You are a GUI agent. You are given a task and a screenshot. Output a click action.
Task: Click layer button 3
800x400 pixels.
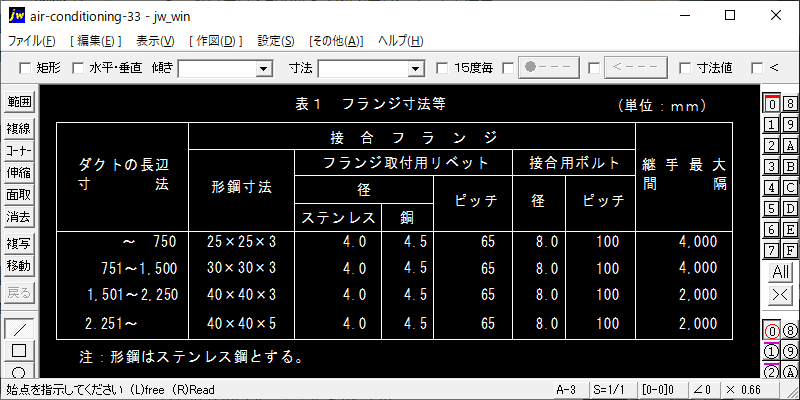click(772, 166)
